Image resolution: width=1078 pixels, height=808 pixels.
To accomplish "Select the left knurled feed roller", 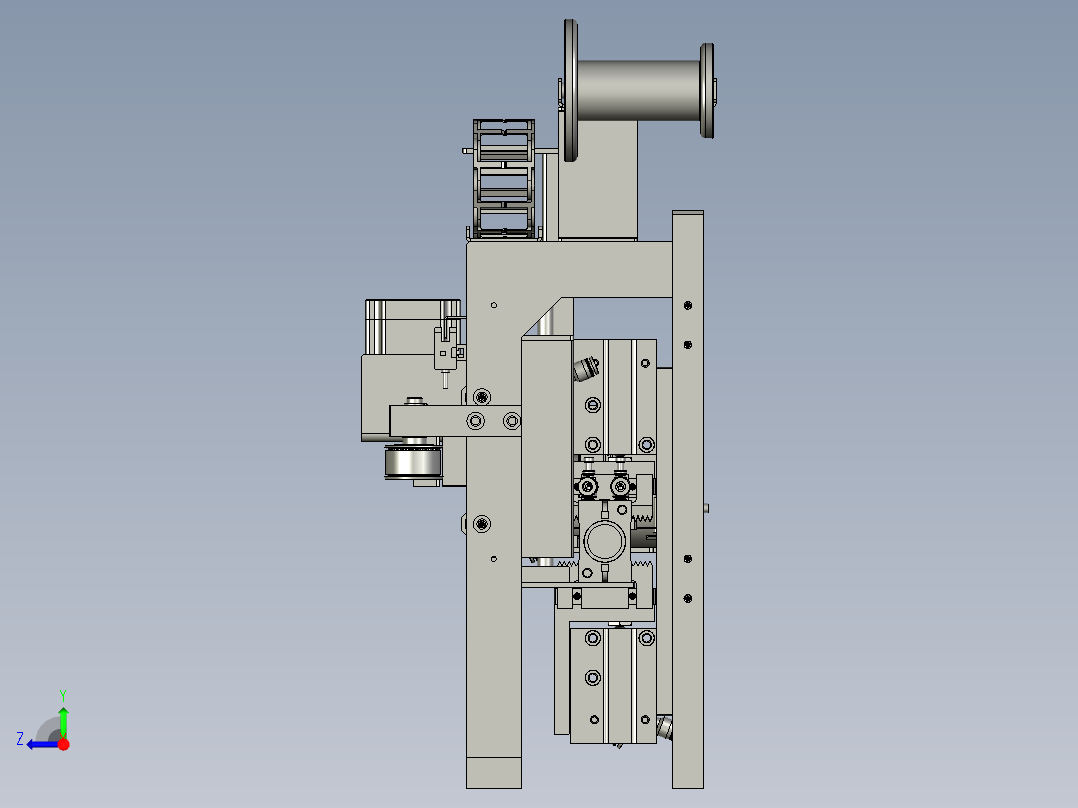I will [x=588, y=487].
